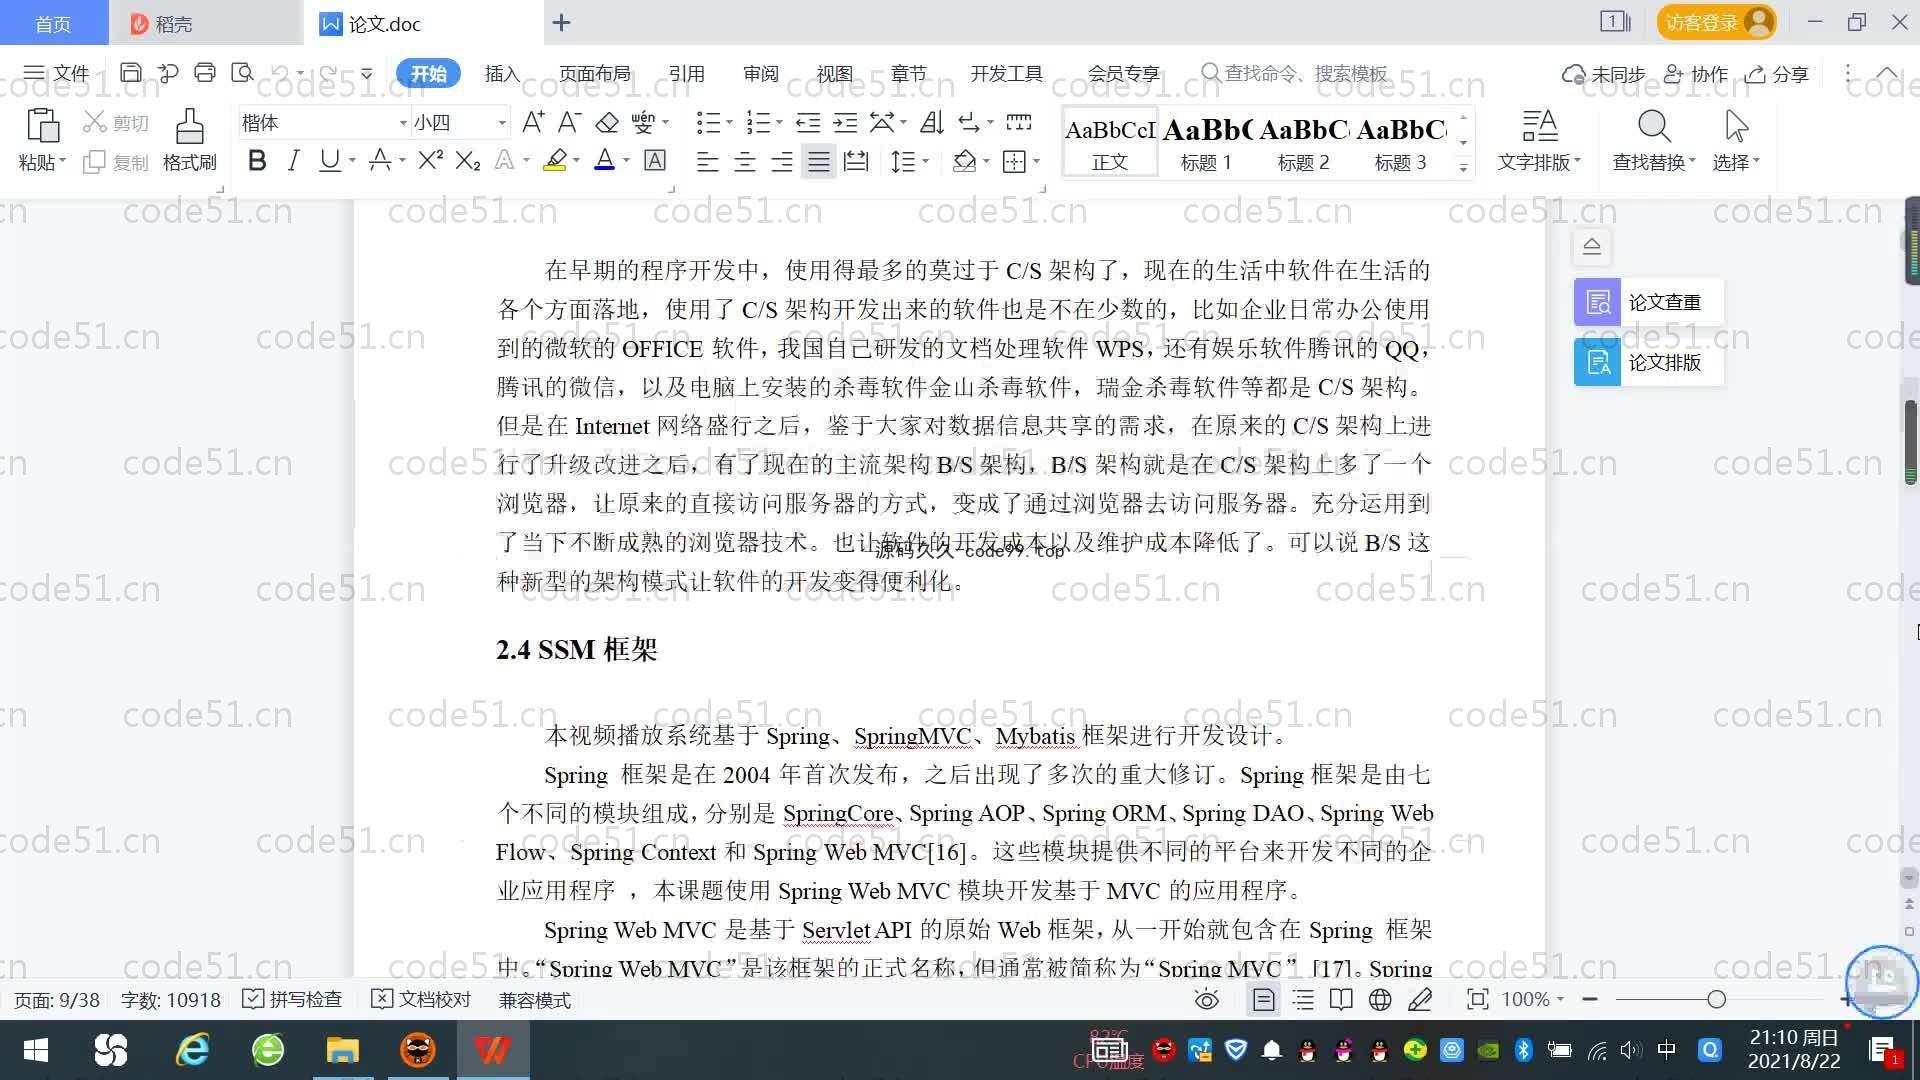Screen dimensions: 1920x1080
Task: Click the Windows Start button
Action: 36,1050
